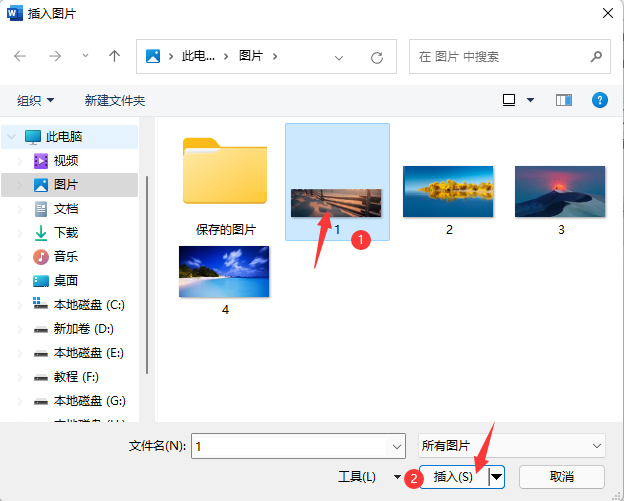Close the 插入图片 dialog

(608, 13)
